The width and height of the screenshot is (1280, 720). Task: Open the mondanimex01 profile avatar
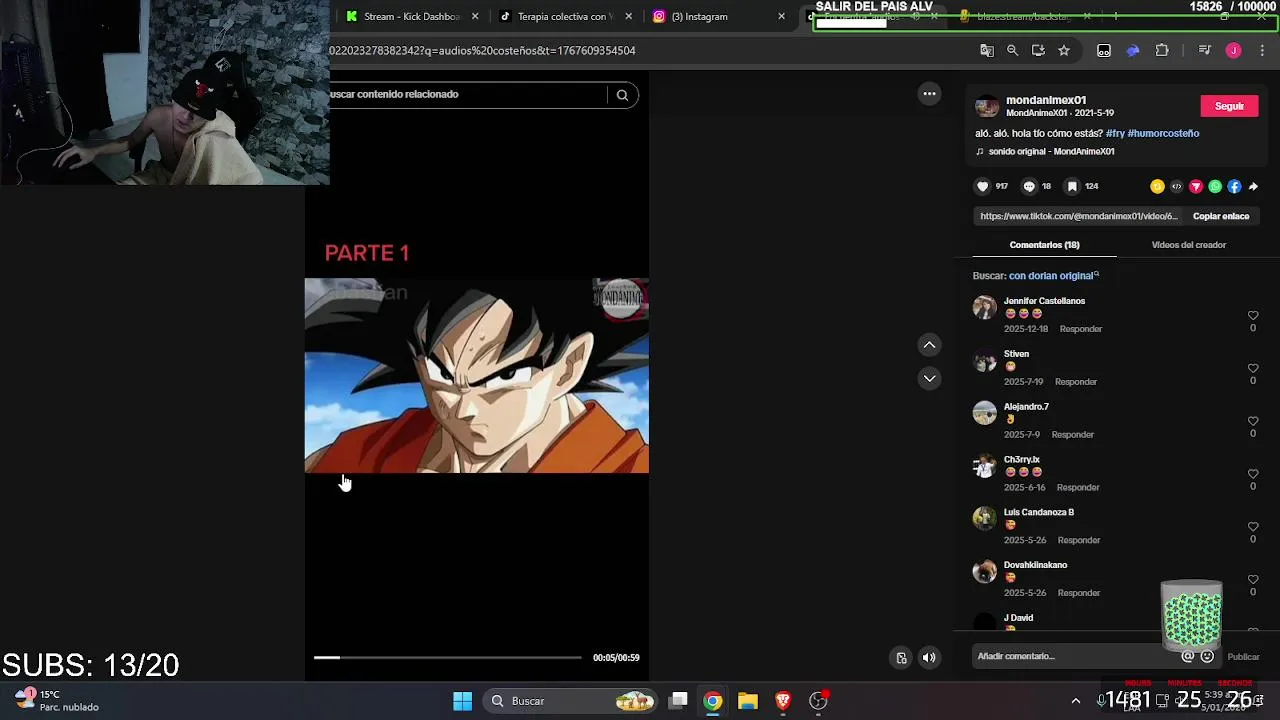point(987,106)
